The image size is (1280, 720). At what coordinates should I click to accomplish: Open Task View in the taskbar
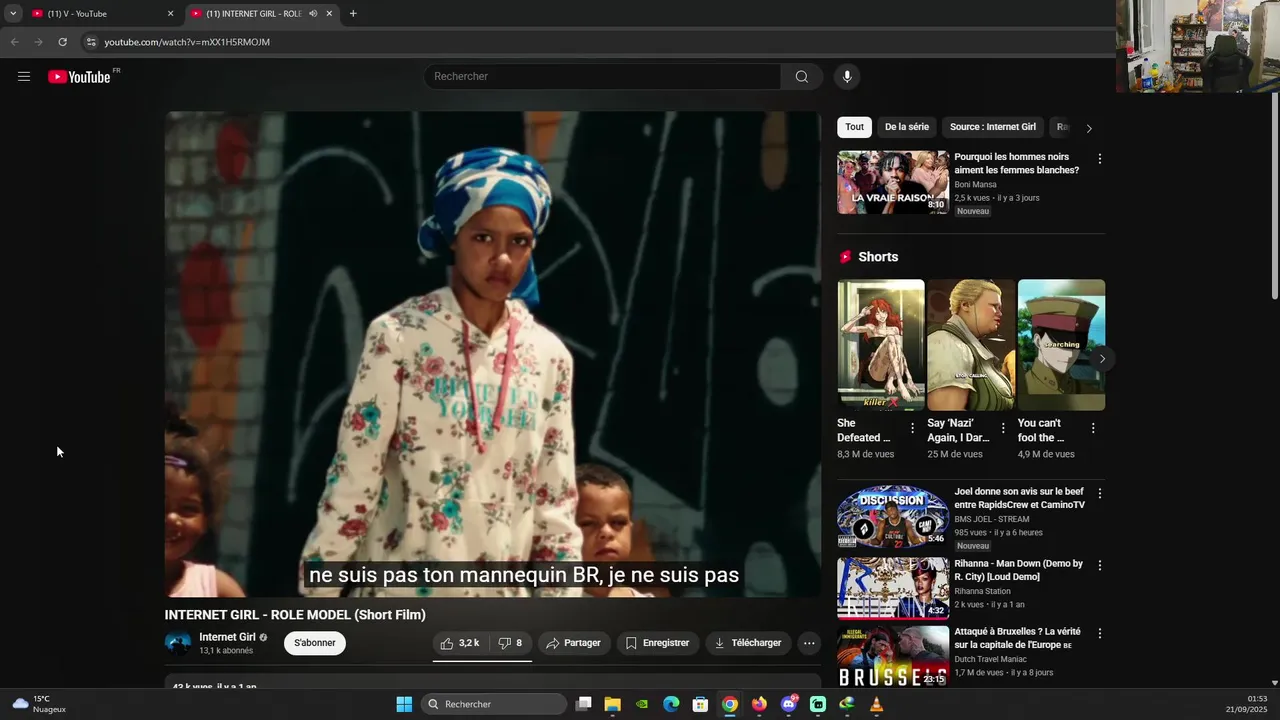584,704
